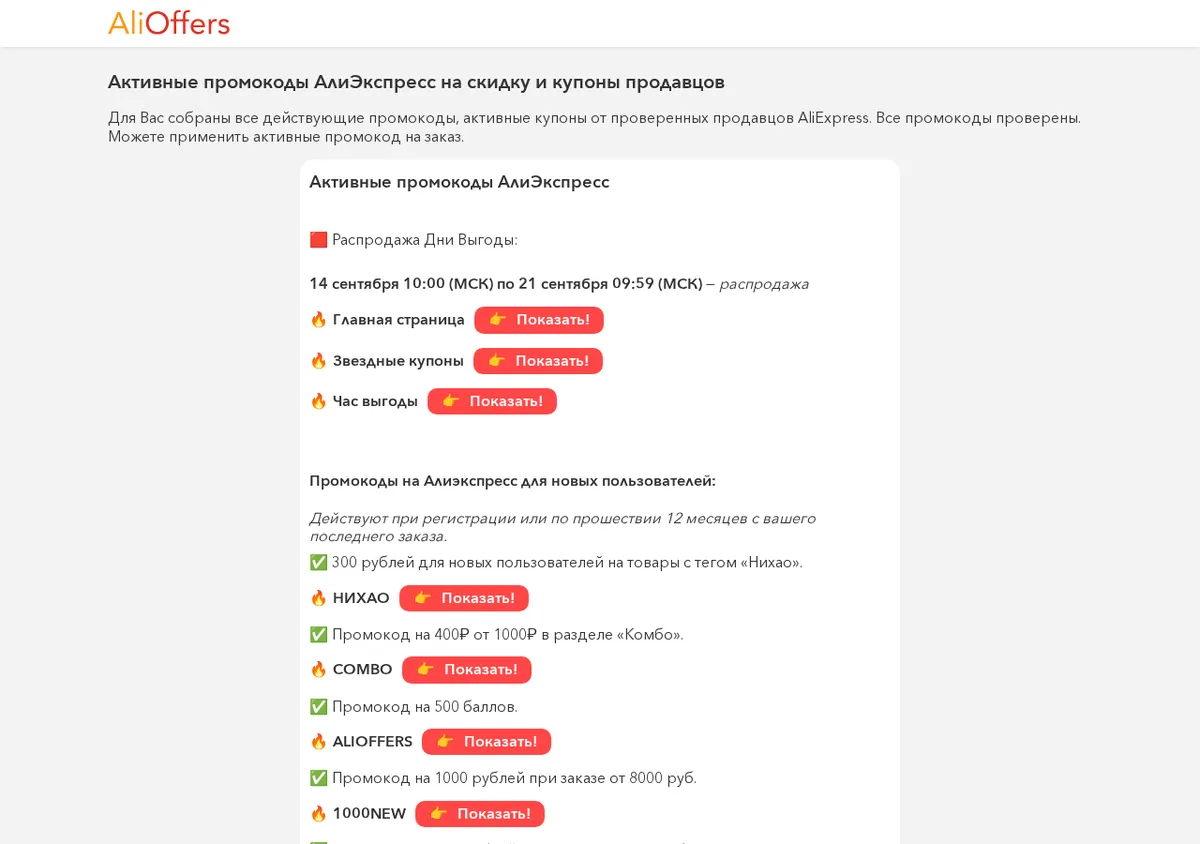Click fire icon beside ALIOFFERS
This screenshot has width=1200, height=844.
click(x=318, y=742)
